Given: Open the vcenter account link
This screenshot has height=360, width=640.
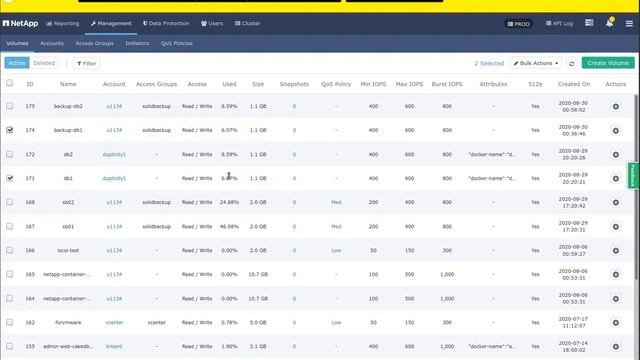Looking at the screenshot, I should pyautogui.click(x=114, y=322).
